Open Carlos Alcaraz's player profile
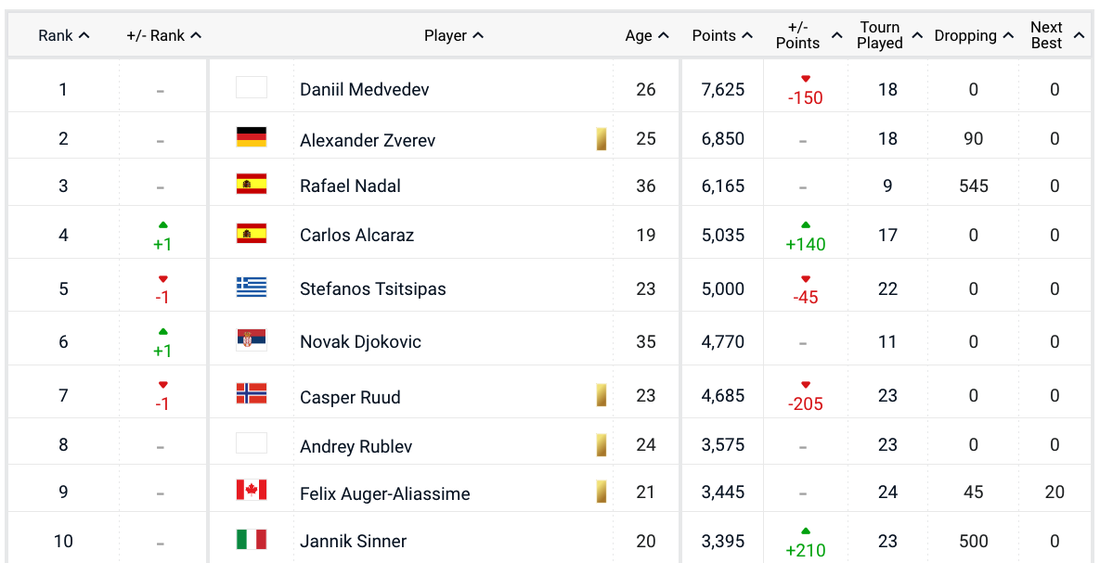The height and width of the screenshot is (563, 1100). [356, 236]
